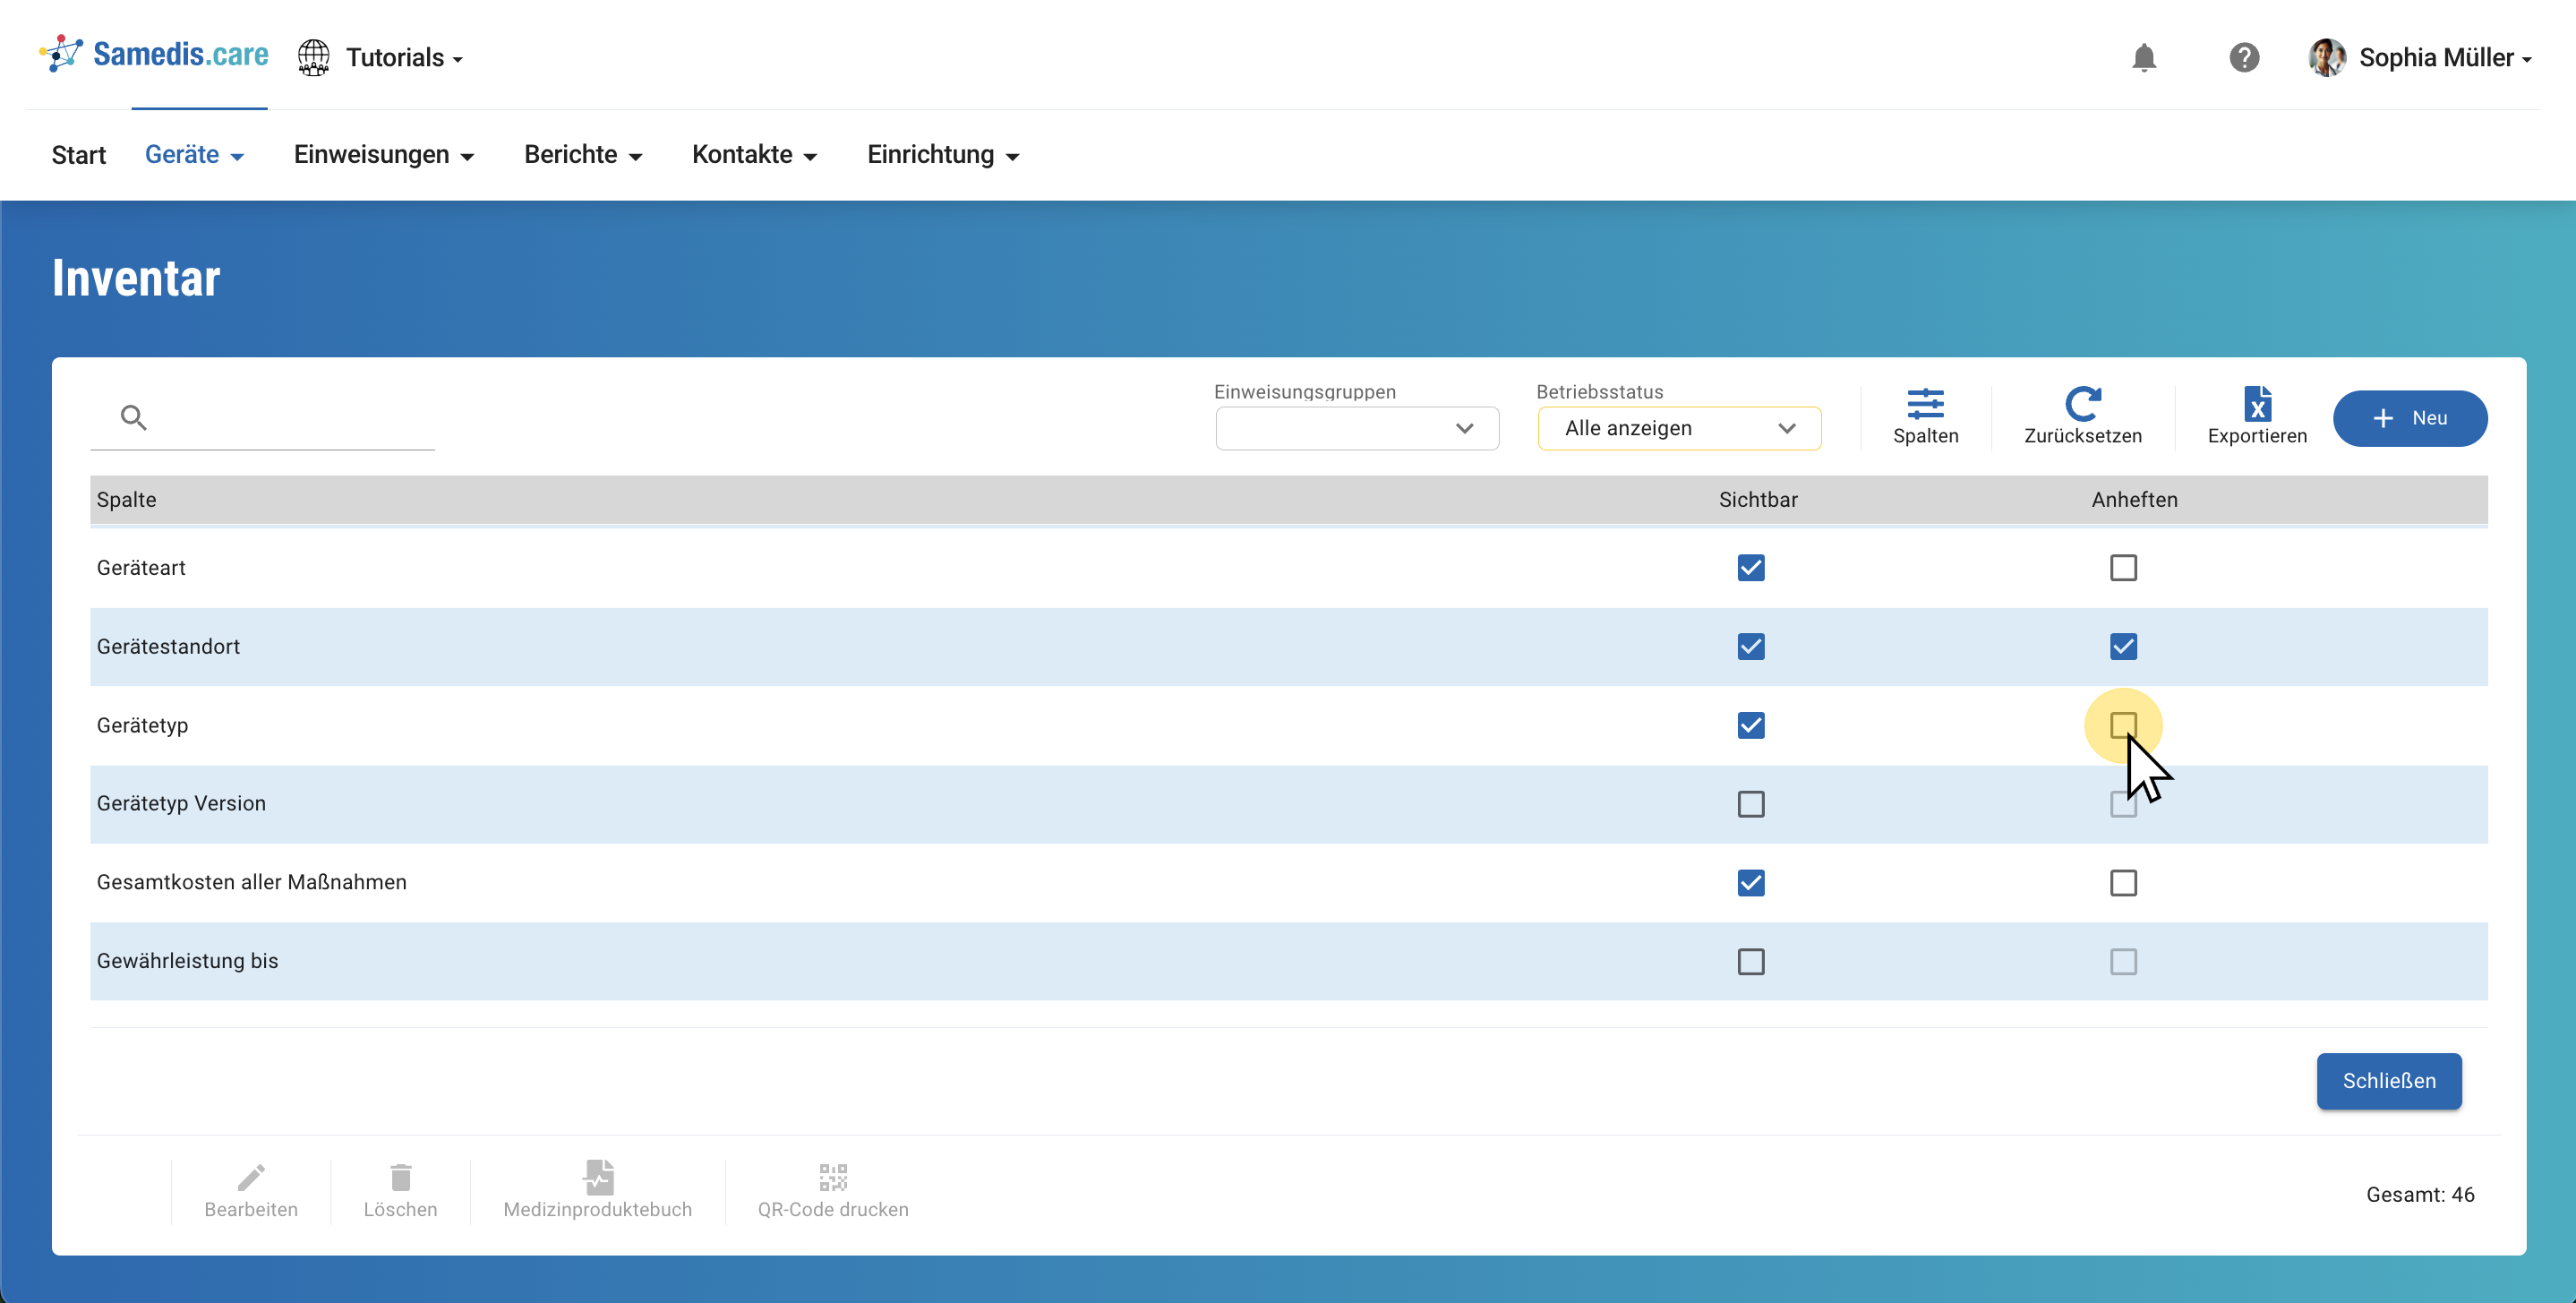The width and height of the screenshot is (2576, 1303).
Task: Uncheck Sichtbar for Geräteart
Action: (x=1750, y=568)
